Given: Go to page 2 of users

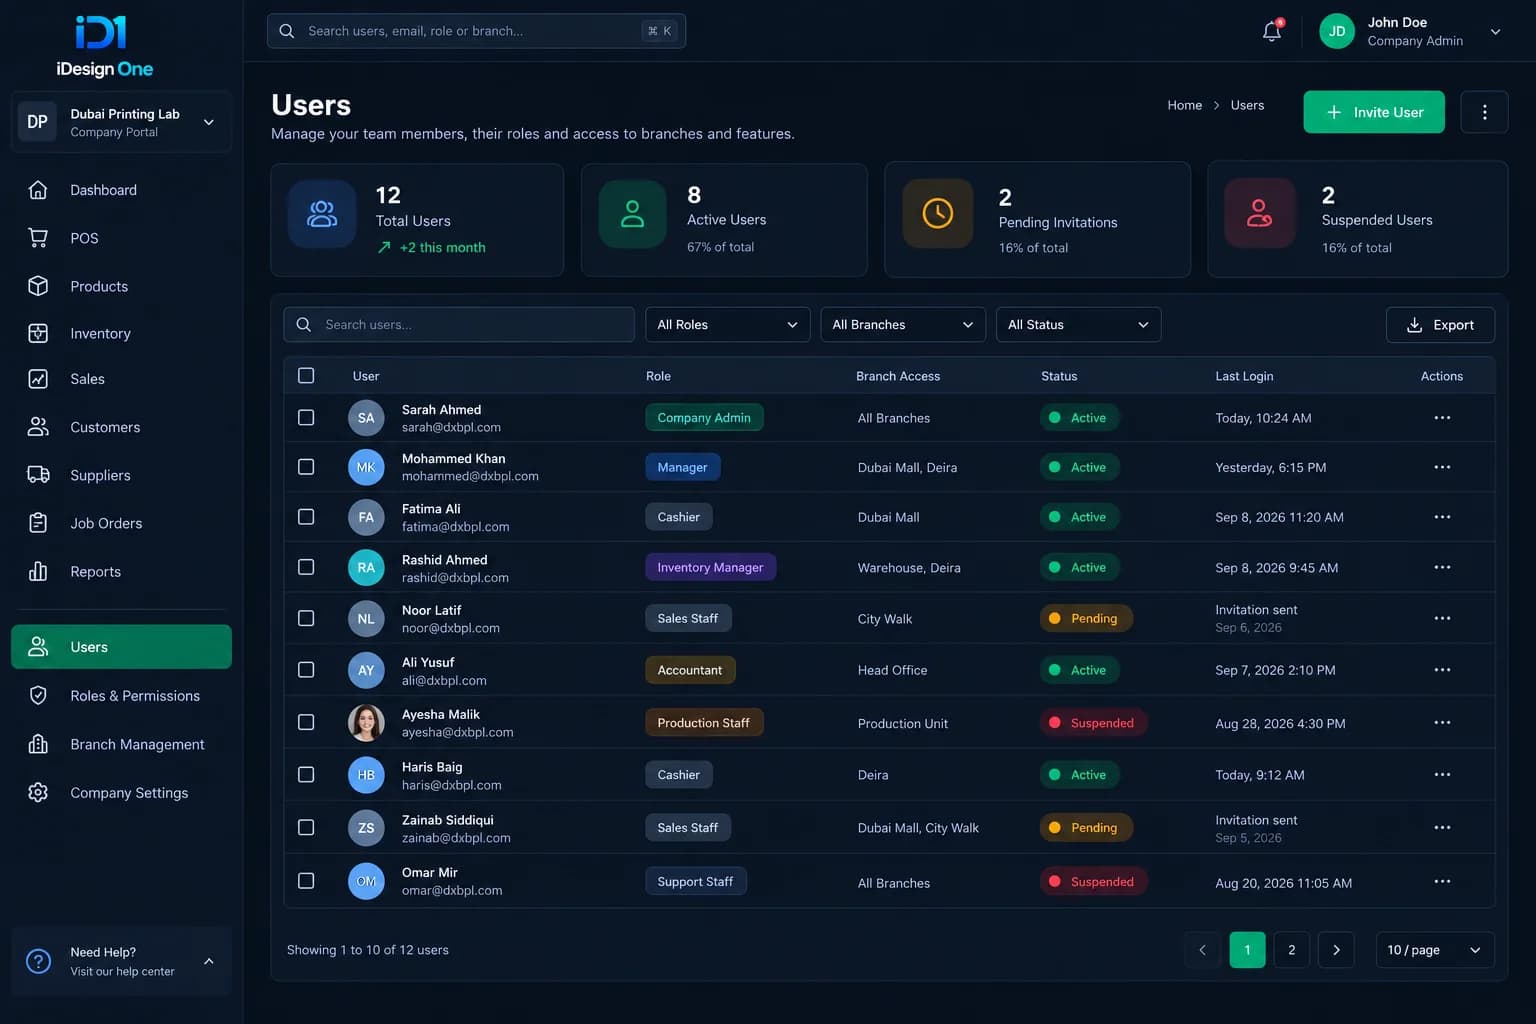Looking at the screenshot, I should tap(1291, 950).
